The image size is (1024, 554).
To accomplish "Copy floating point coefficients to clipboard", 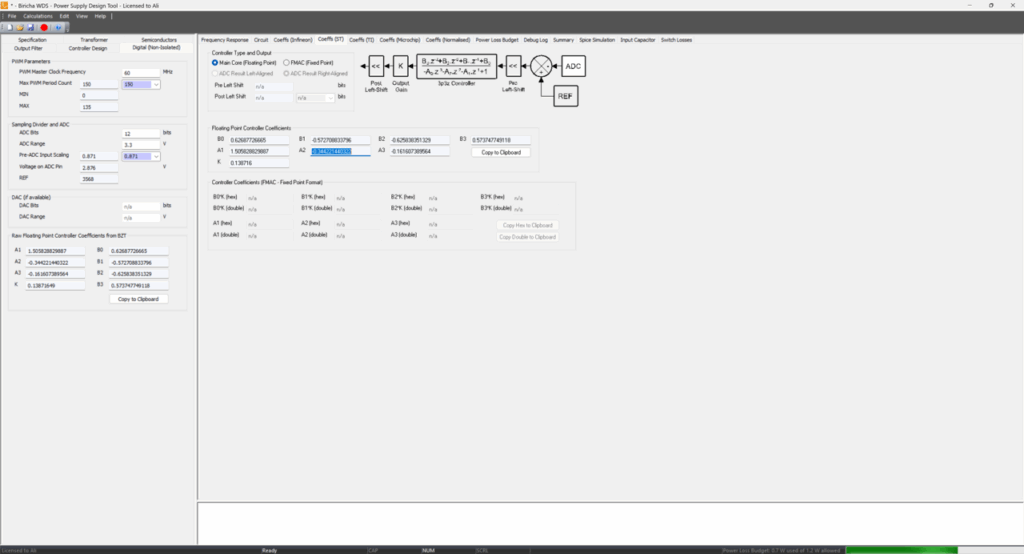I will [x=501, y=152].
